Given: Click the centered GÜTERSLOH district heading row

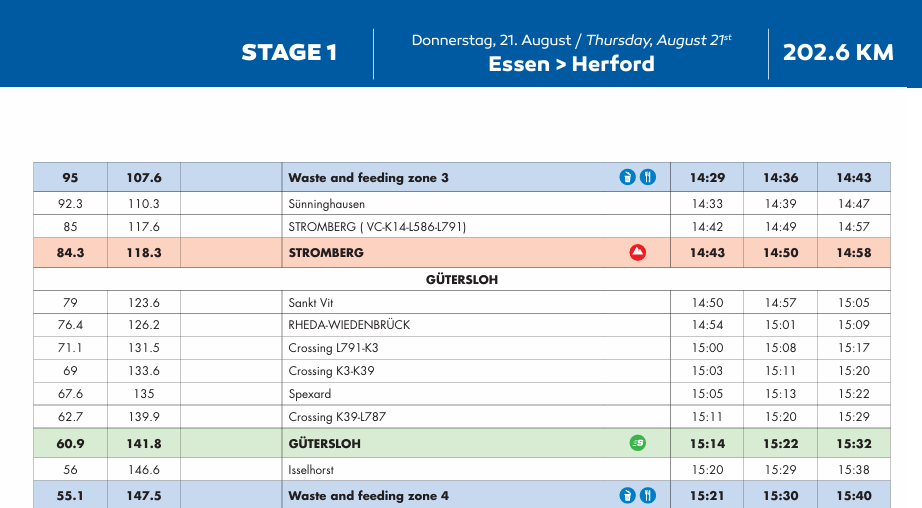Looking at the screenshot, I should (x=461, y=280).
